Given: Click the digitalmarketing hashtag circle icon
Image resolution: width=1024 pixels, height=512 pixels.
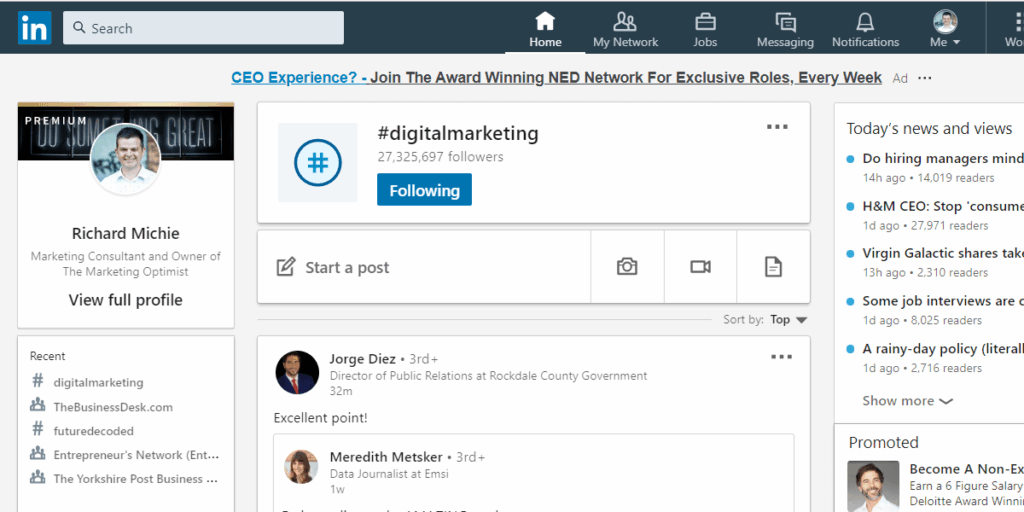Looking at the screenshot, I should [x=318, y=163].
